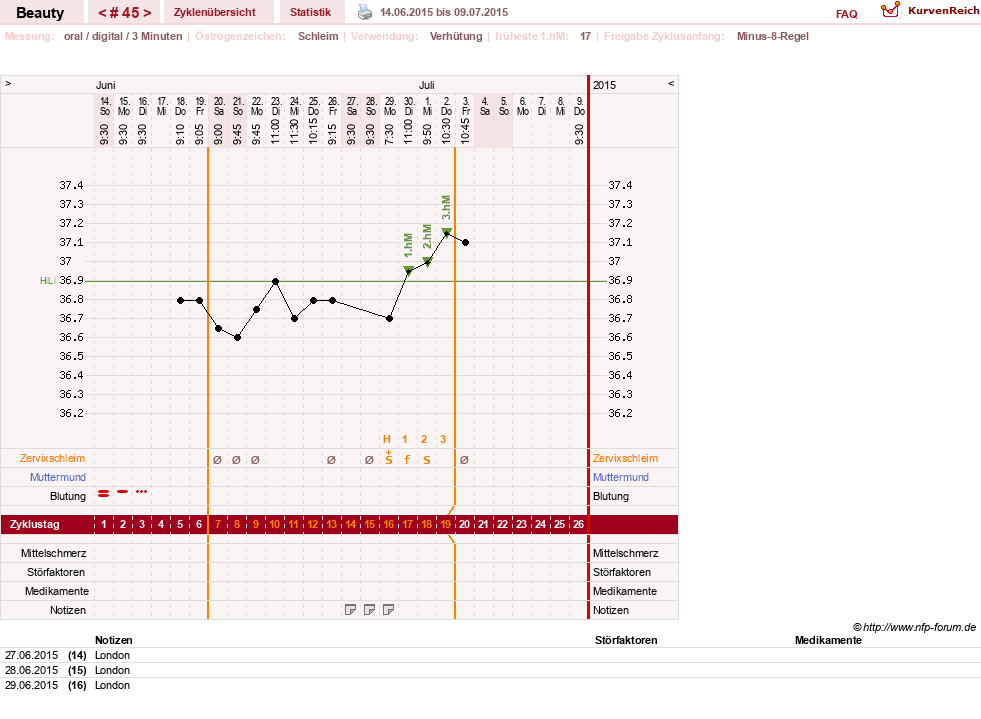This screenshot has height=719, width=981.
Task: Open the FAQ link
Action: point(846,14)
